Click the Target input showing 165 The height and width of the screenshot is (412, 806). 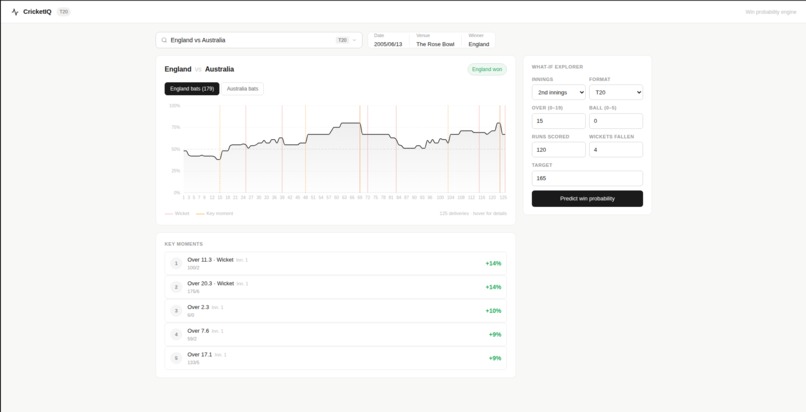[x=587, y=178]
